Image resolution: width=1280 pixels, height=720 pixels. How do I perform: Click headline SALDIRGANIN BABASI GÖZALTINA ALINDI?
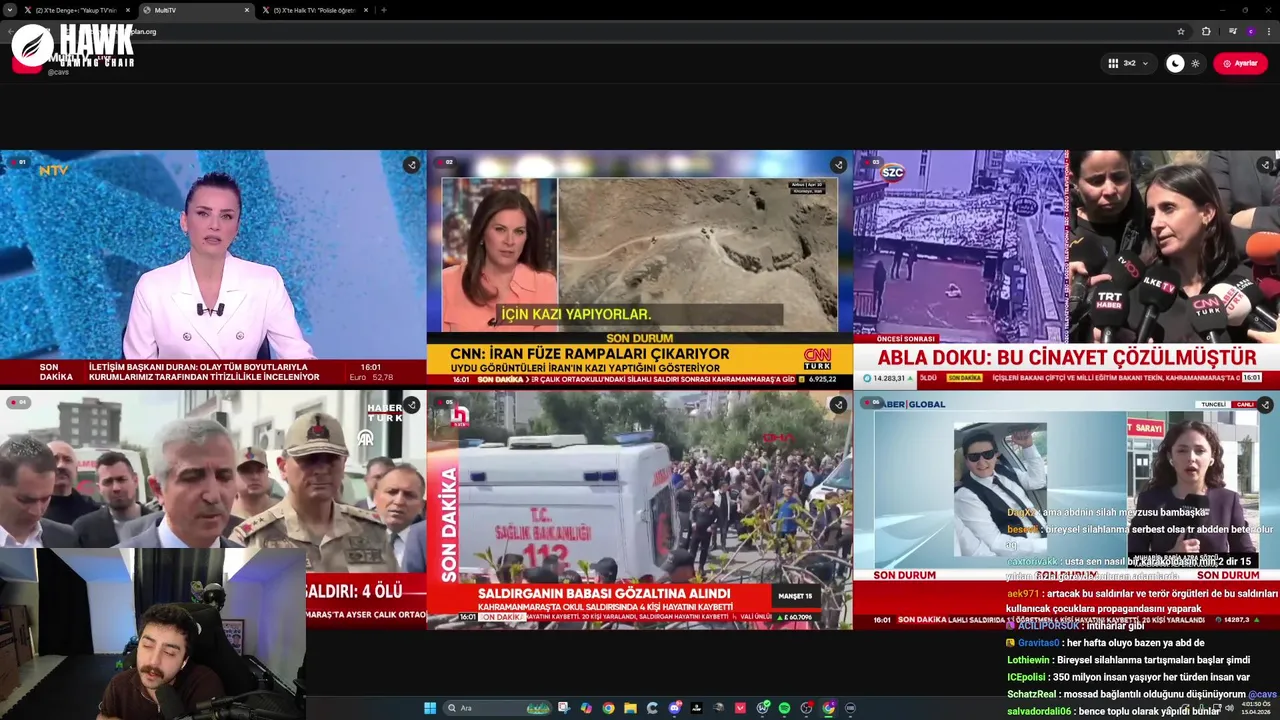point(604,593)
